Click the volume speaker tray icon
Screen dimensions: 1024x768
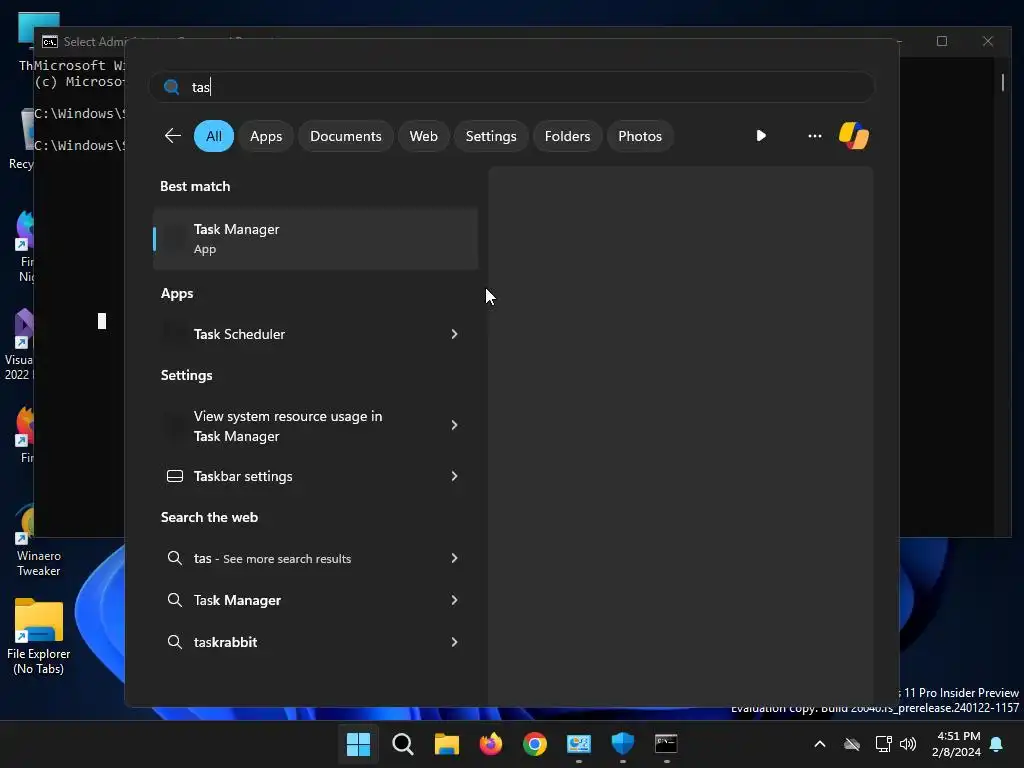point(908,744)
